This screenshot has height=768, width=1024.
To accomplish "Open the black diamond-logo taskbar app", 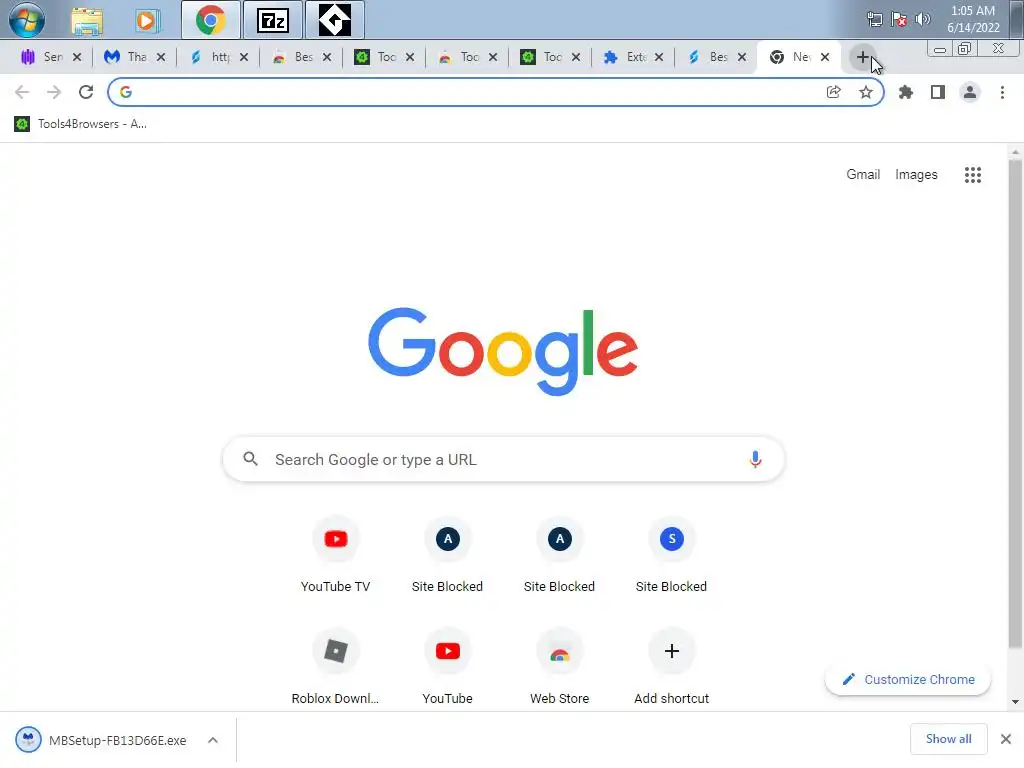I will click(334, 20).
